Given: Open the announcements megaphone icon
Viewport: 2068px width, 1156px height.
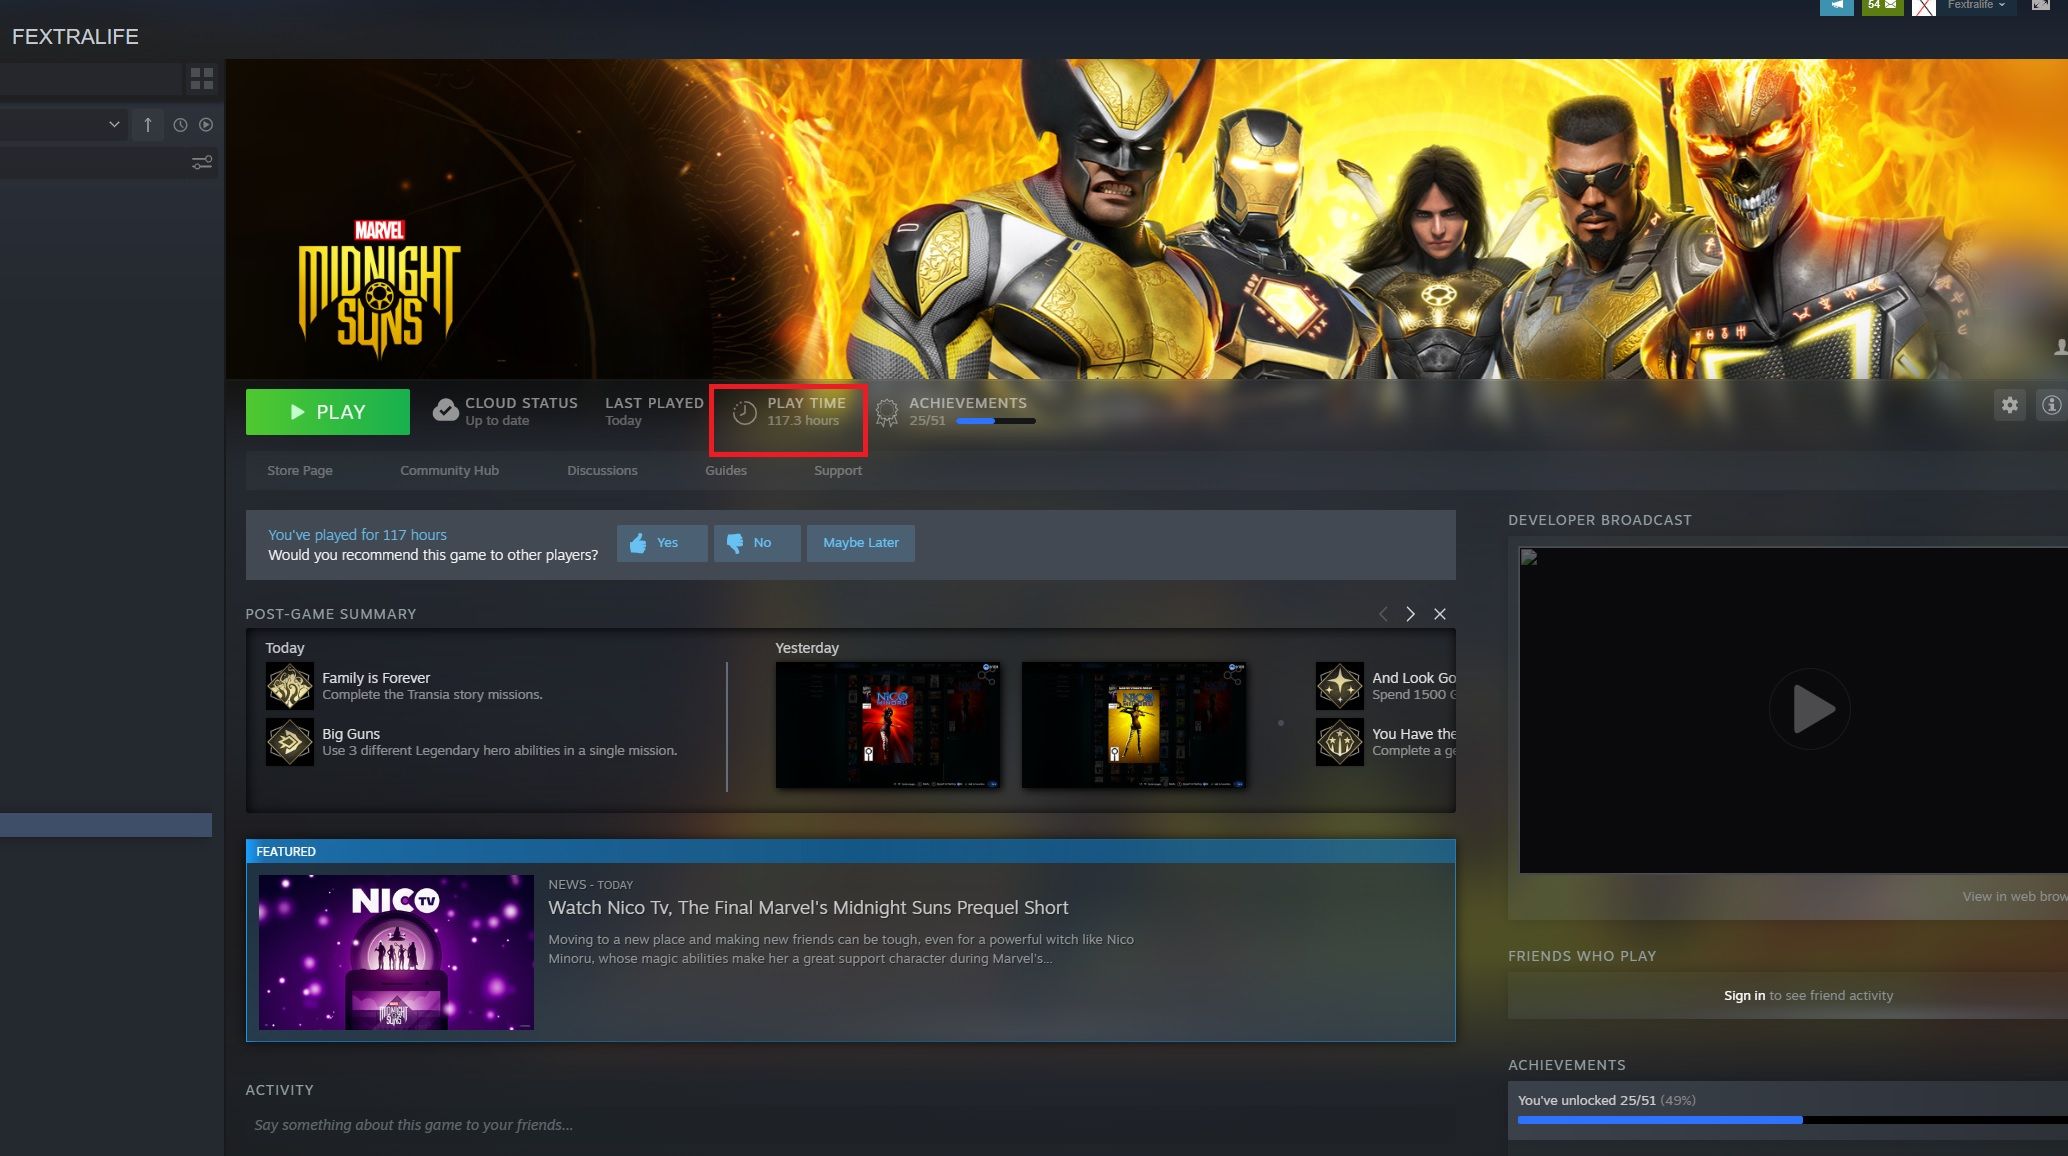Looking at the screenshot, I should [x=1836, y=6].
